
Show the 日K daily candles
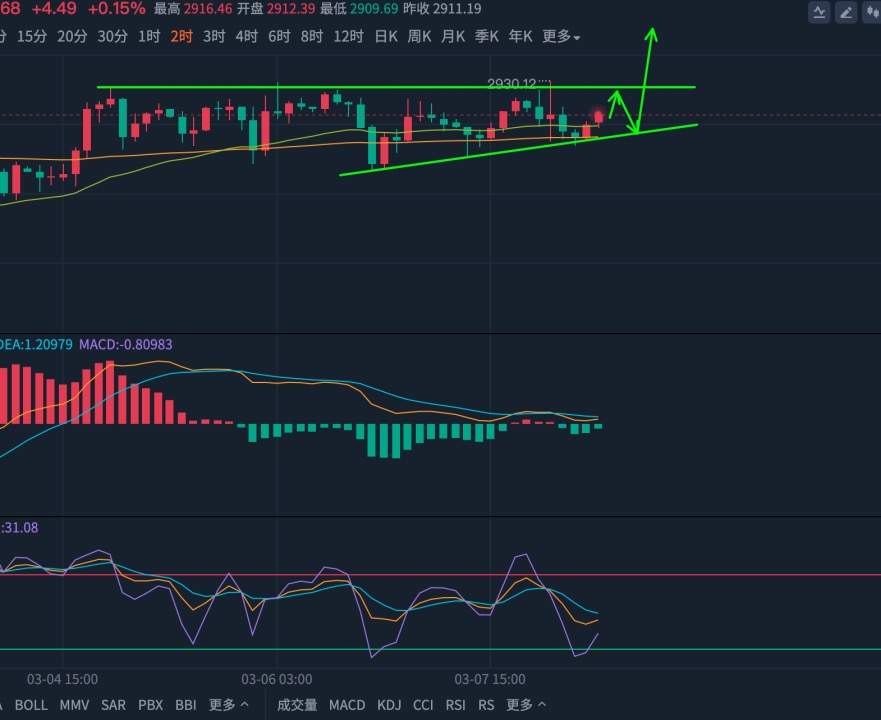point(386,37)
